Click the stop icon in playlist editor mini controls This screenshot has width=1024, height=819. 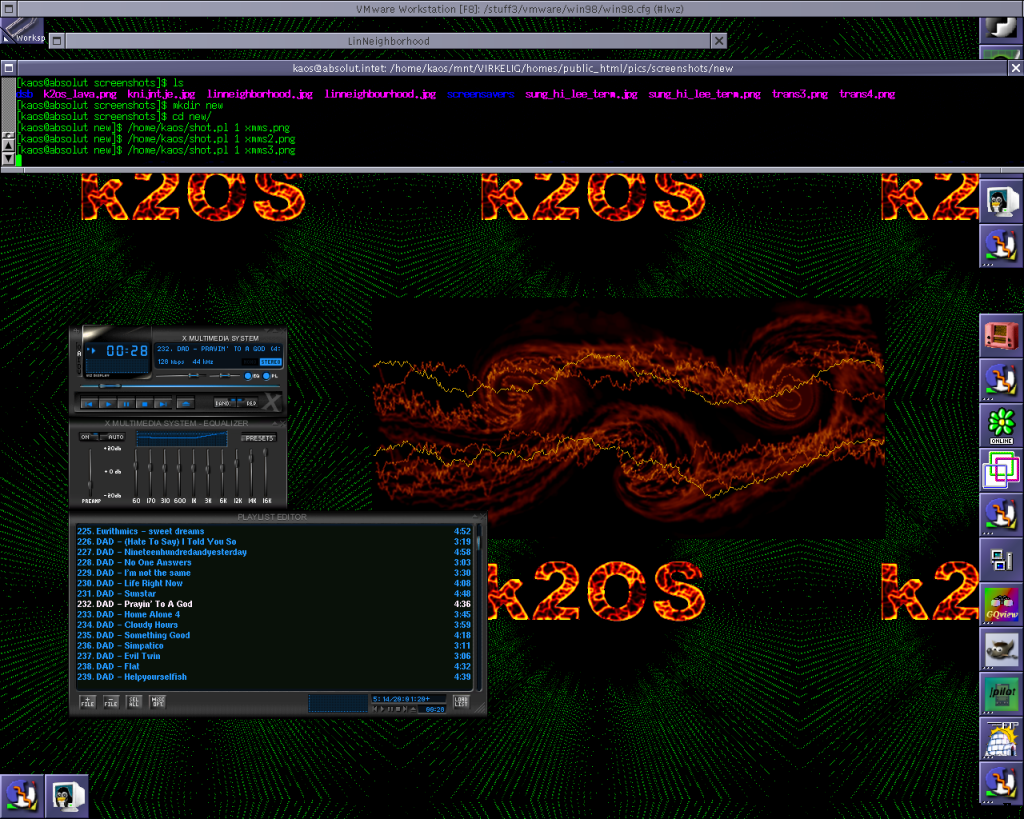398,709
